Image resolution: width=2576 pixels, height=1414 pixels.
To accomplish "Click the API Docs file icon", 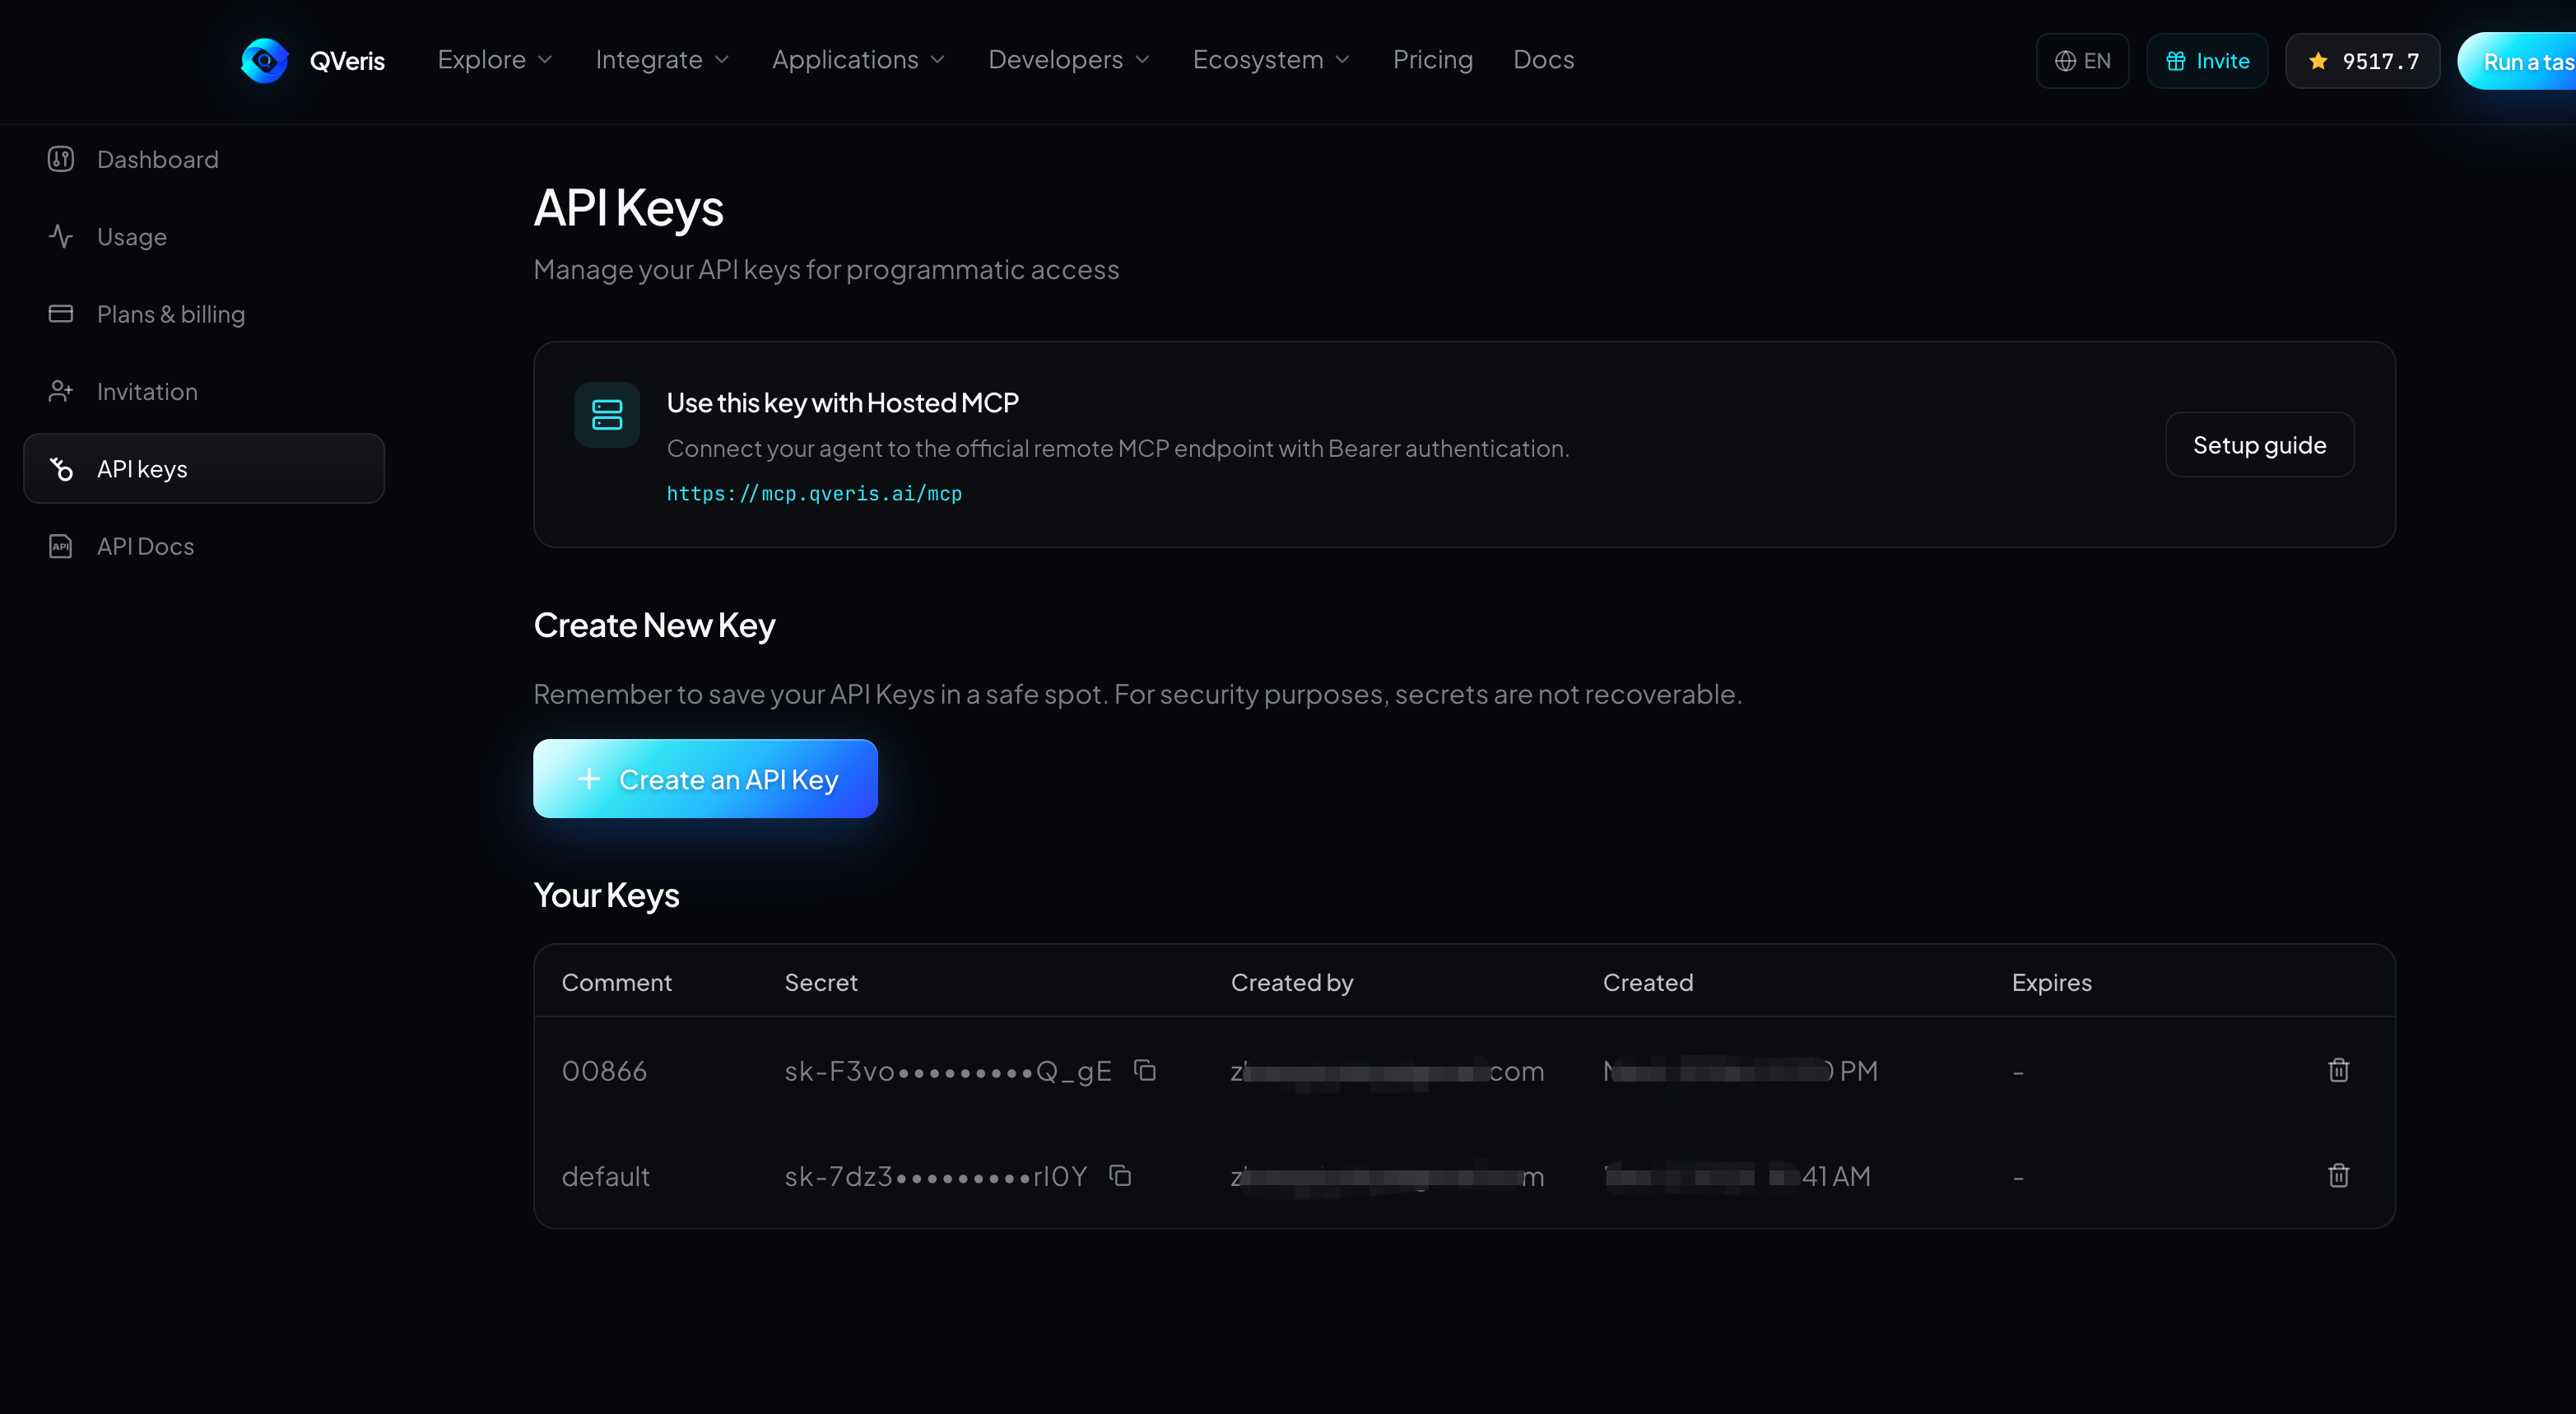I will [61, 546].
